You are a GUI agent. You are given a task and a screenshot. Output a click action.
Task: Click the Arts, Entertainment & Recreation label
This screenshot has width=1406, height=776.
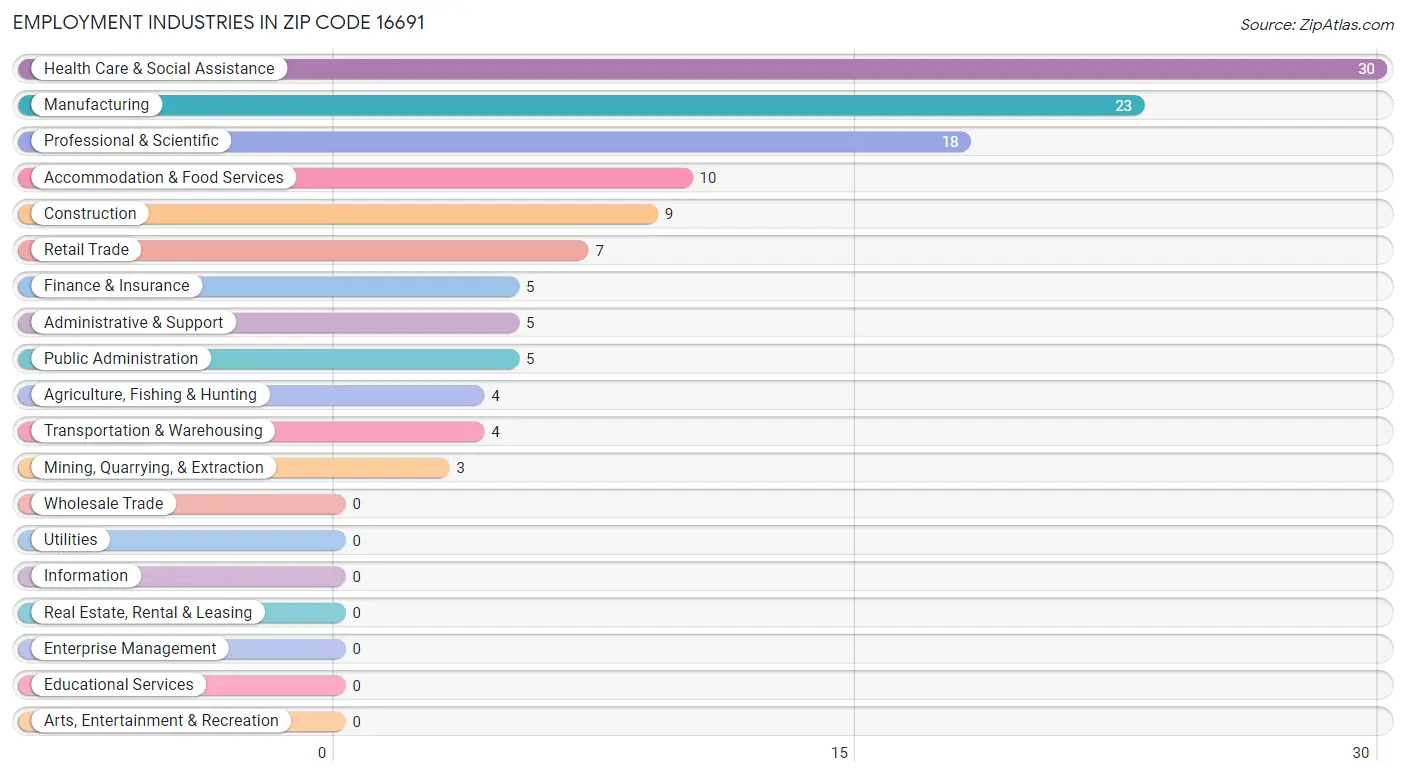tap(161, 721)
